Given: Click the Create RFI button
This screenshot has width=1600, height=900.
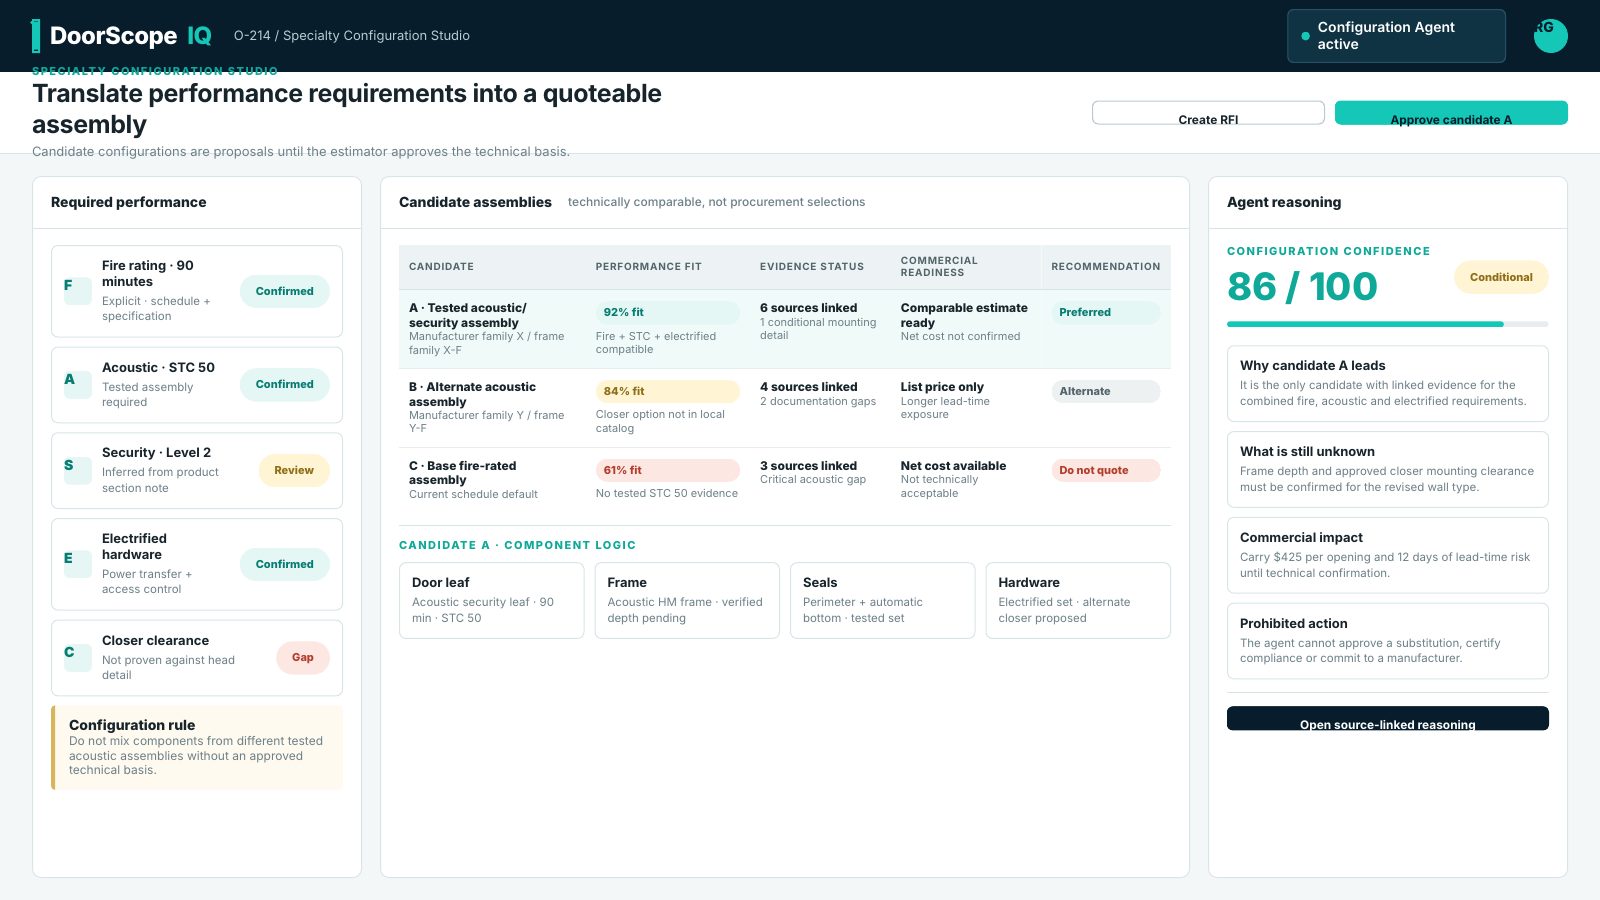Looking at the screenshot, I should pos(1208,113).
